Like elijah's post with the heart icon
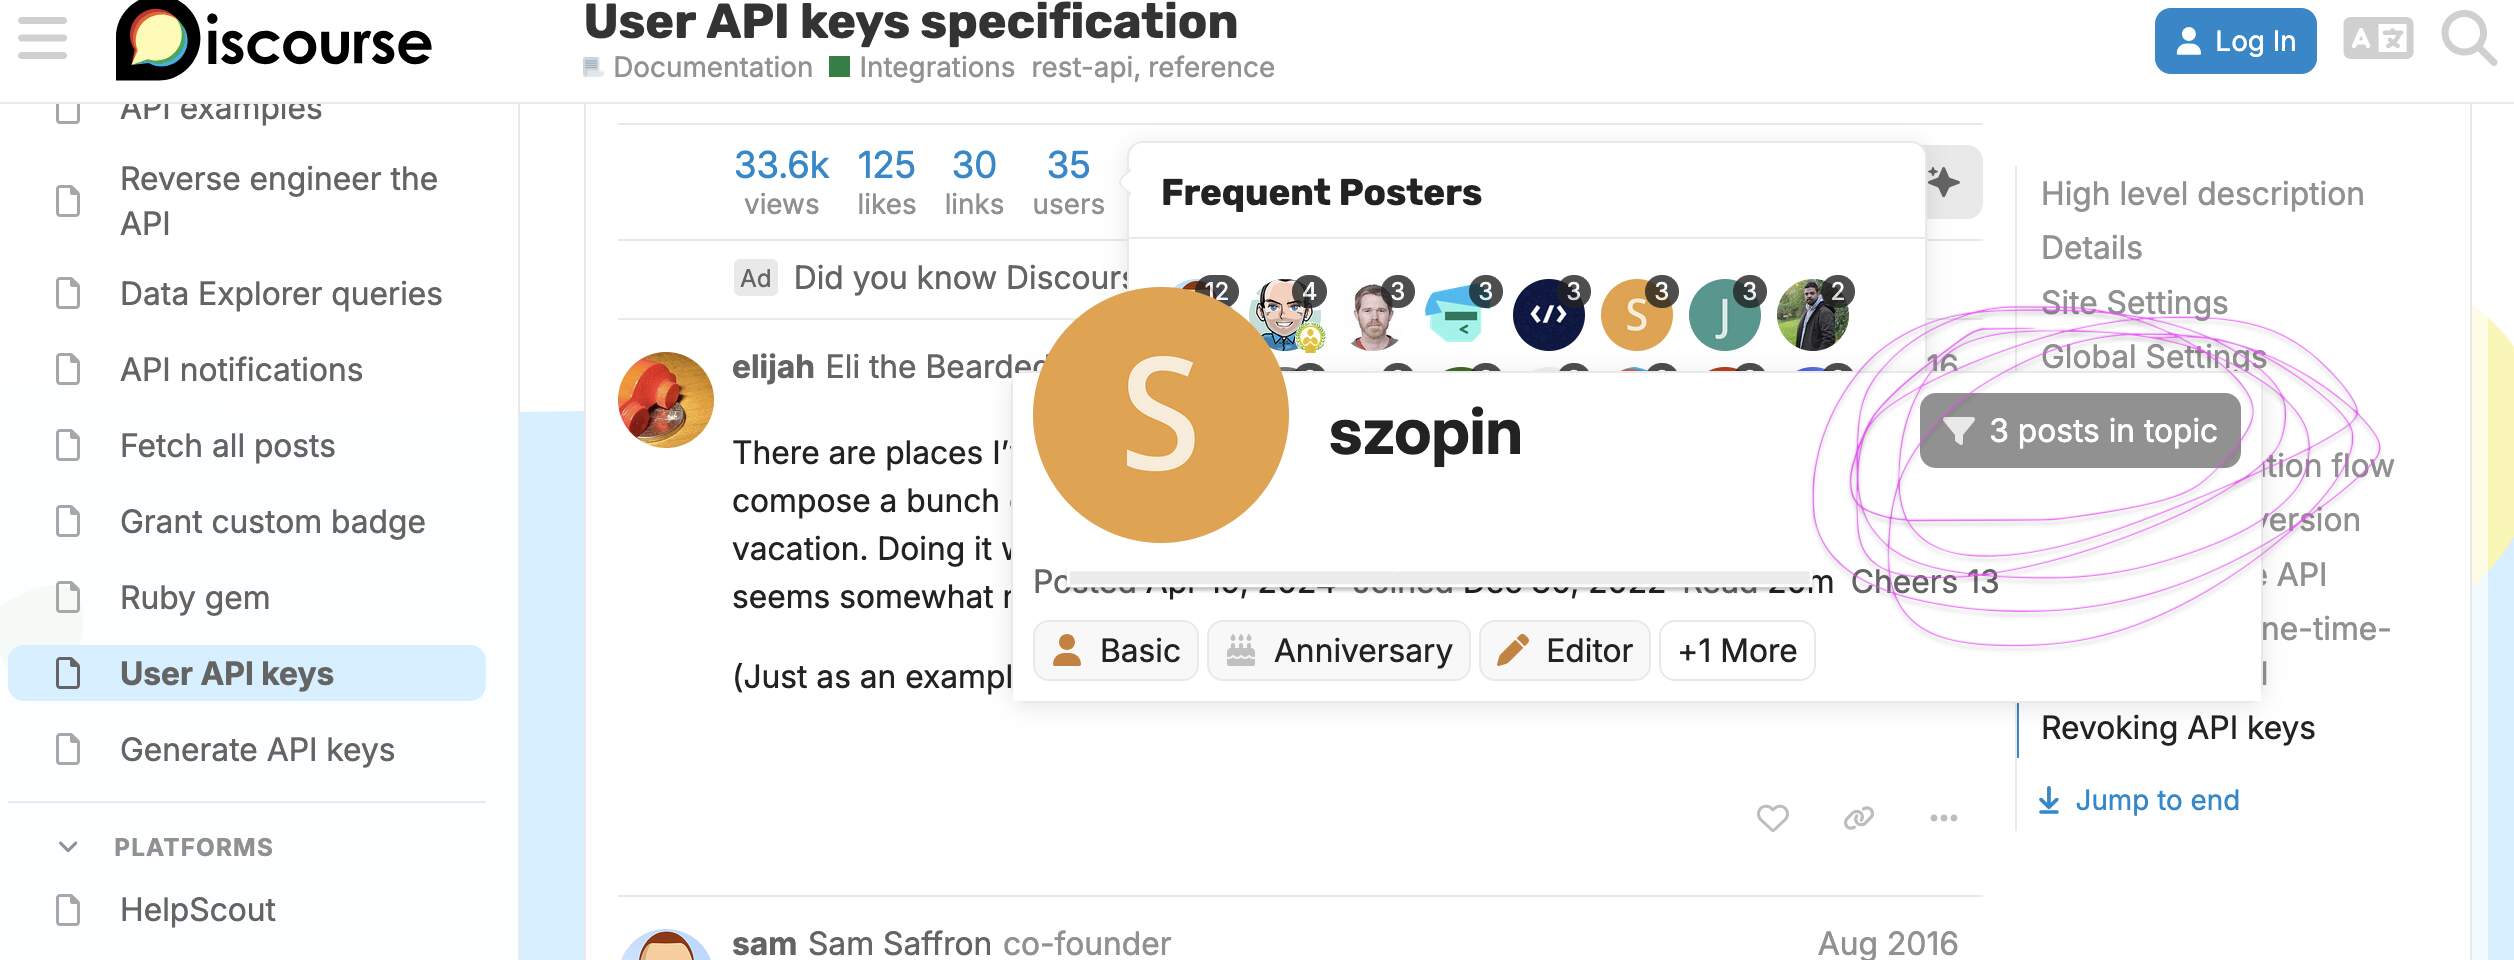The width and height of the screenshot is (2514, 960). 1772,818
